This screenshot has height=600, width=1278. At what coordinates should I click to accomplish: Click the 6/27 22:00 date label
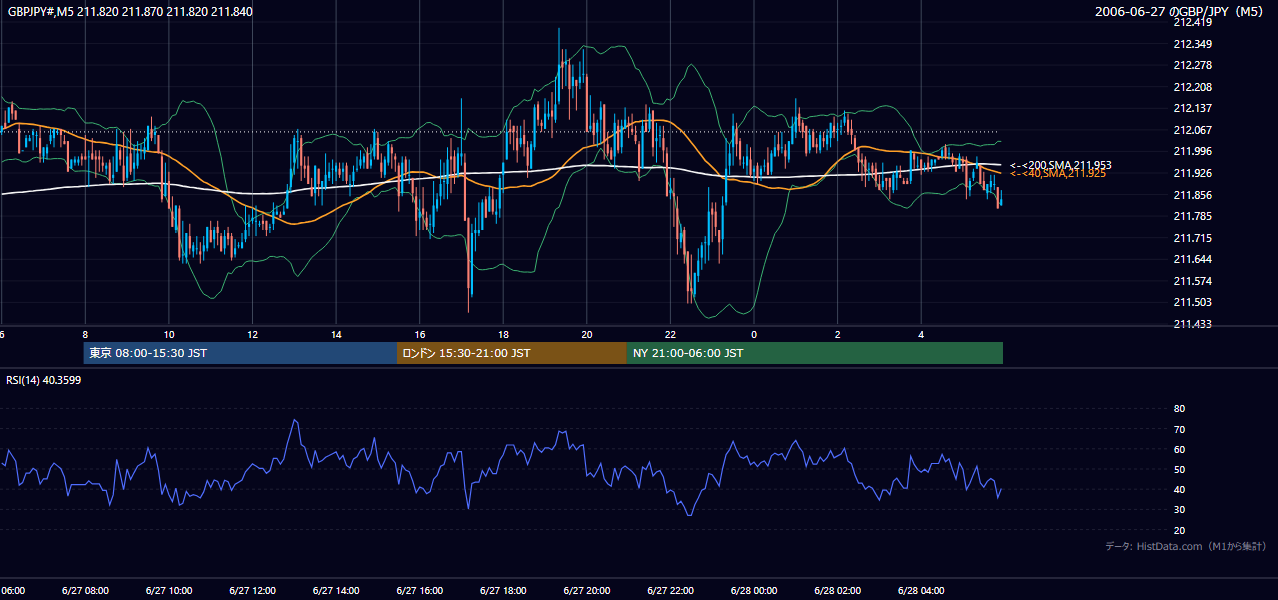click(x=670, y=591)
